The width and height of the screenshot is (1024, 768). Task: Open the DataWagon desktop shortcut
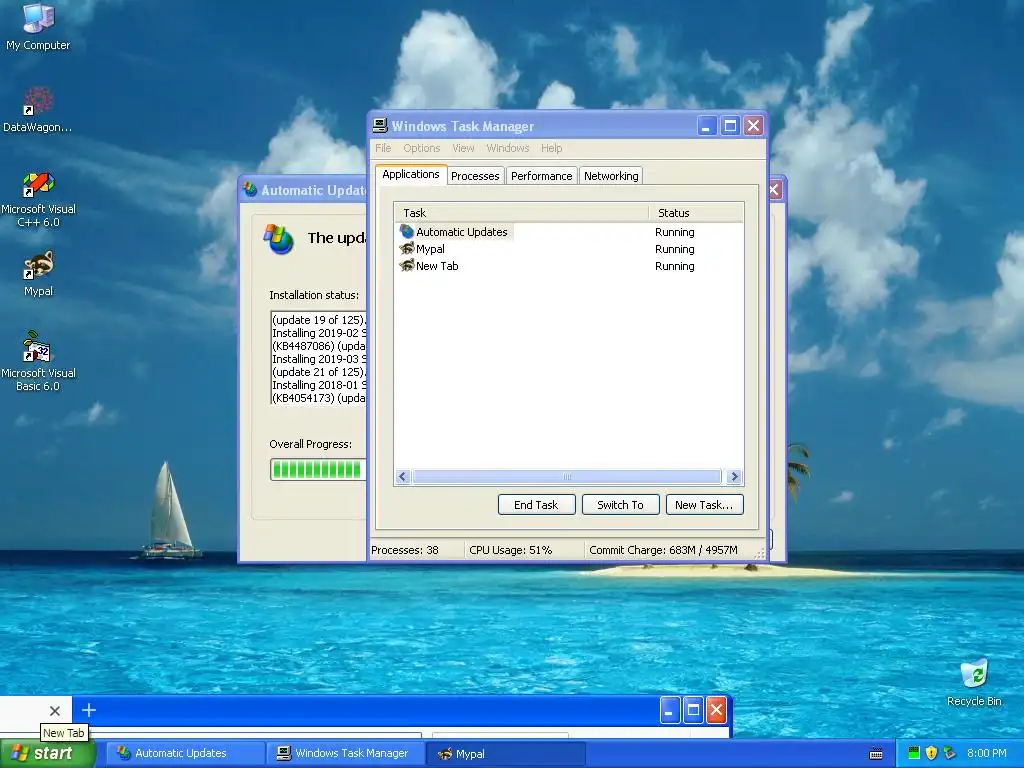[38, 110]
